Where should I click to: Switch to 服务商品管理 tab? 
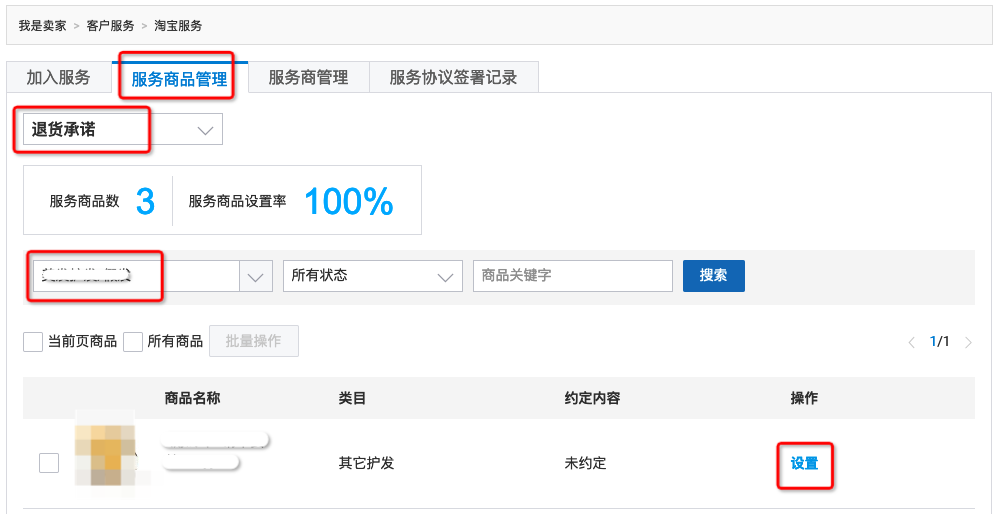(179, 79)
